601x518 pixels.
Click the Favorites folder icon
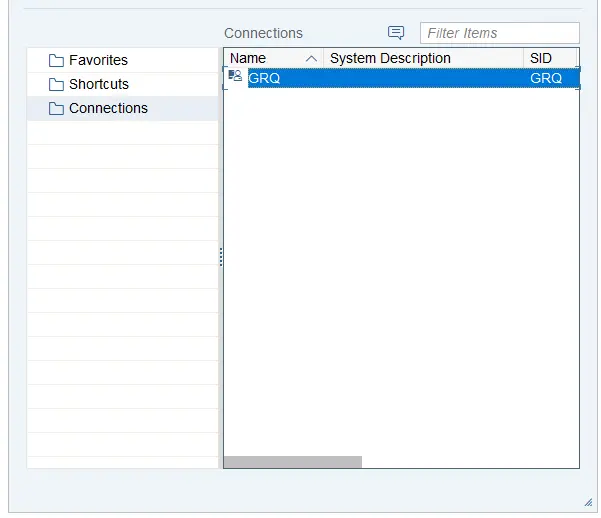click(56, 61)
